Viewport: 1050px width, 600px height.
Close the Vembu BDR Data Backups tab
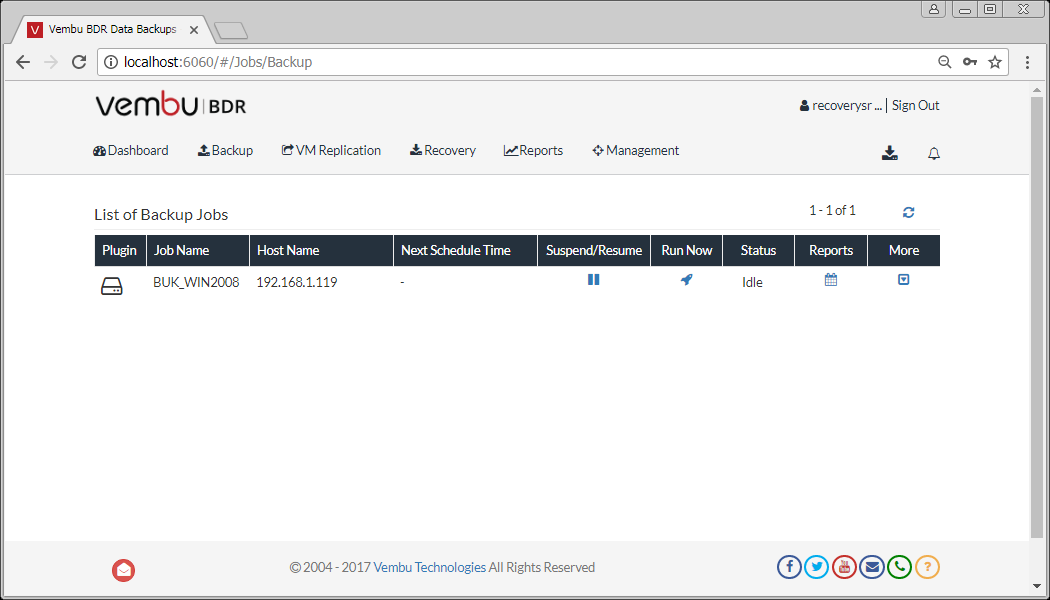[x=194, y=30]
